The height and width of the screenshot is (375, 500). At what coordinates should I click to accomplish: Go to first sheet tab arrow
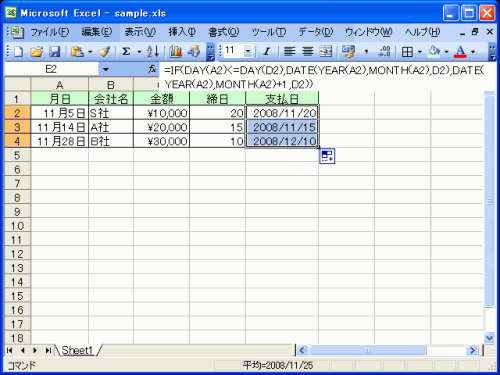coord(9,350)
